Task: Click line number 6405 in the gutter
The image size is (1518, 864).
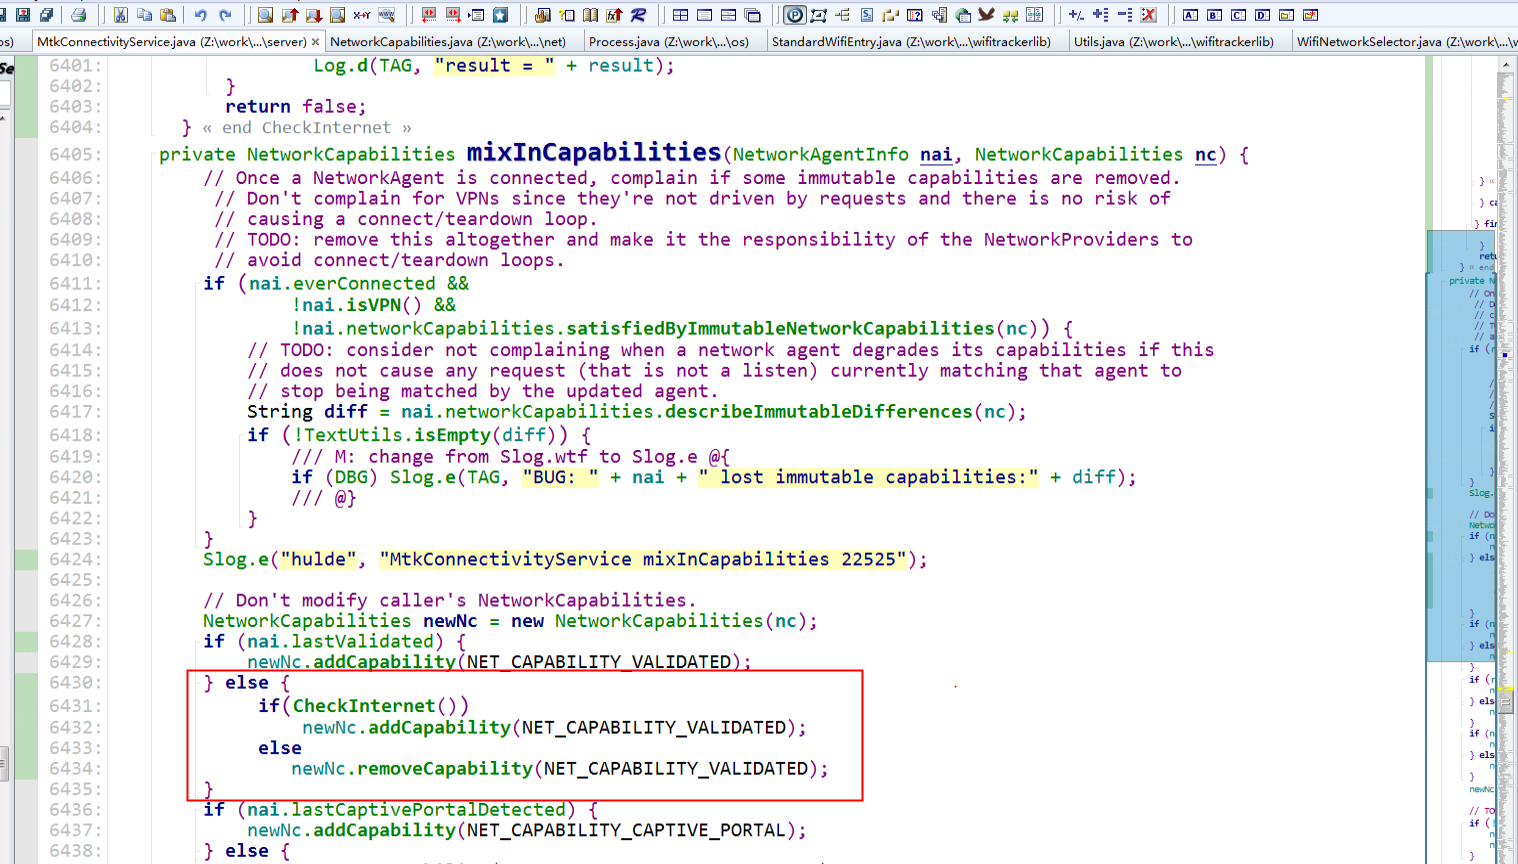Action: click(x=75, y=154)
